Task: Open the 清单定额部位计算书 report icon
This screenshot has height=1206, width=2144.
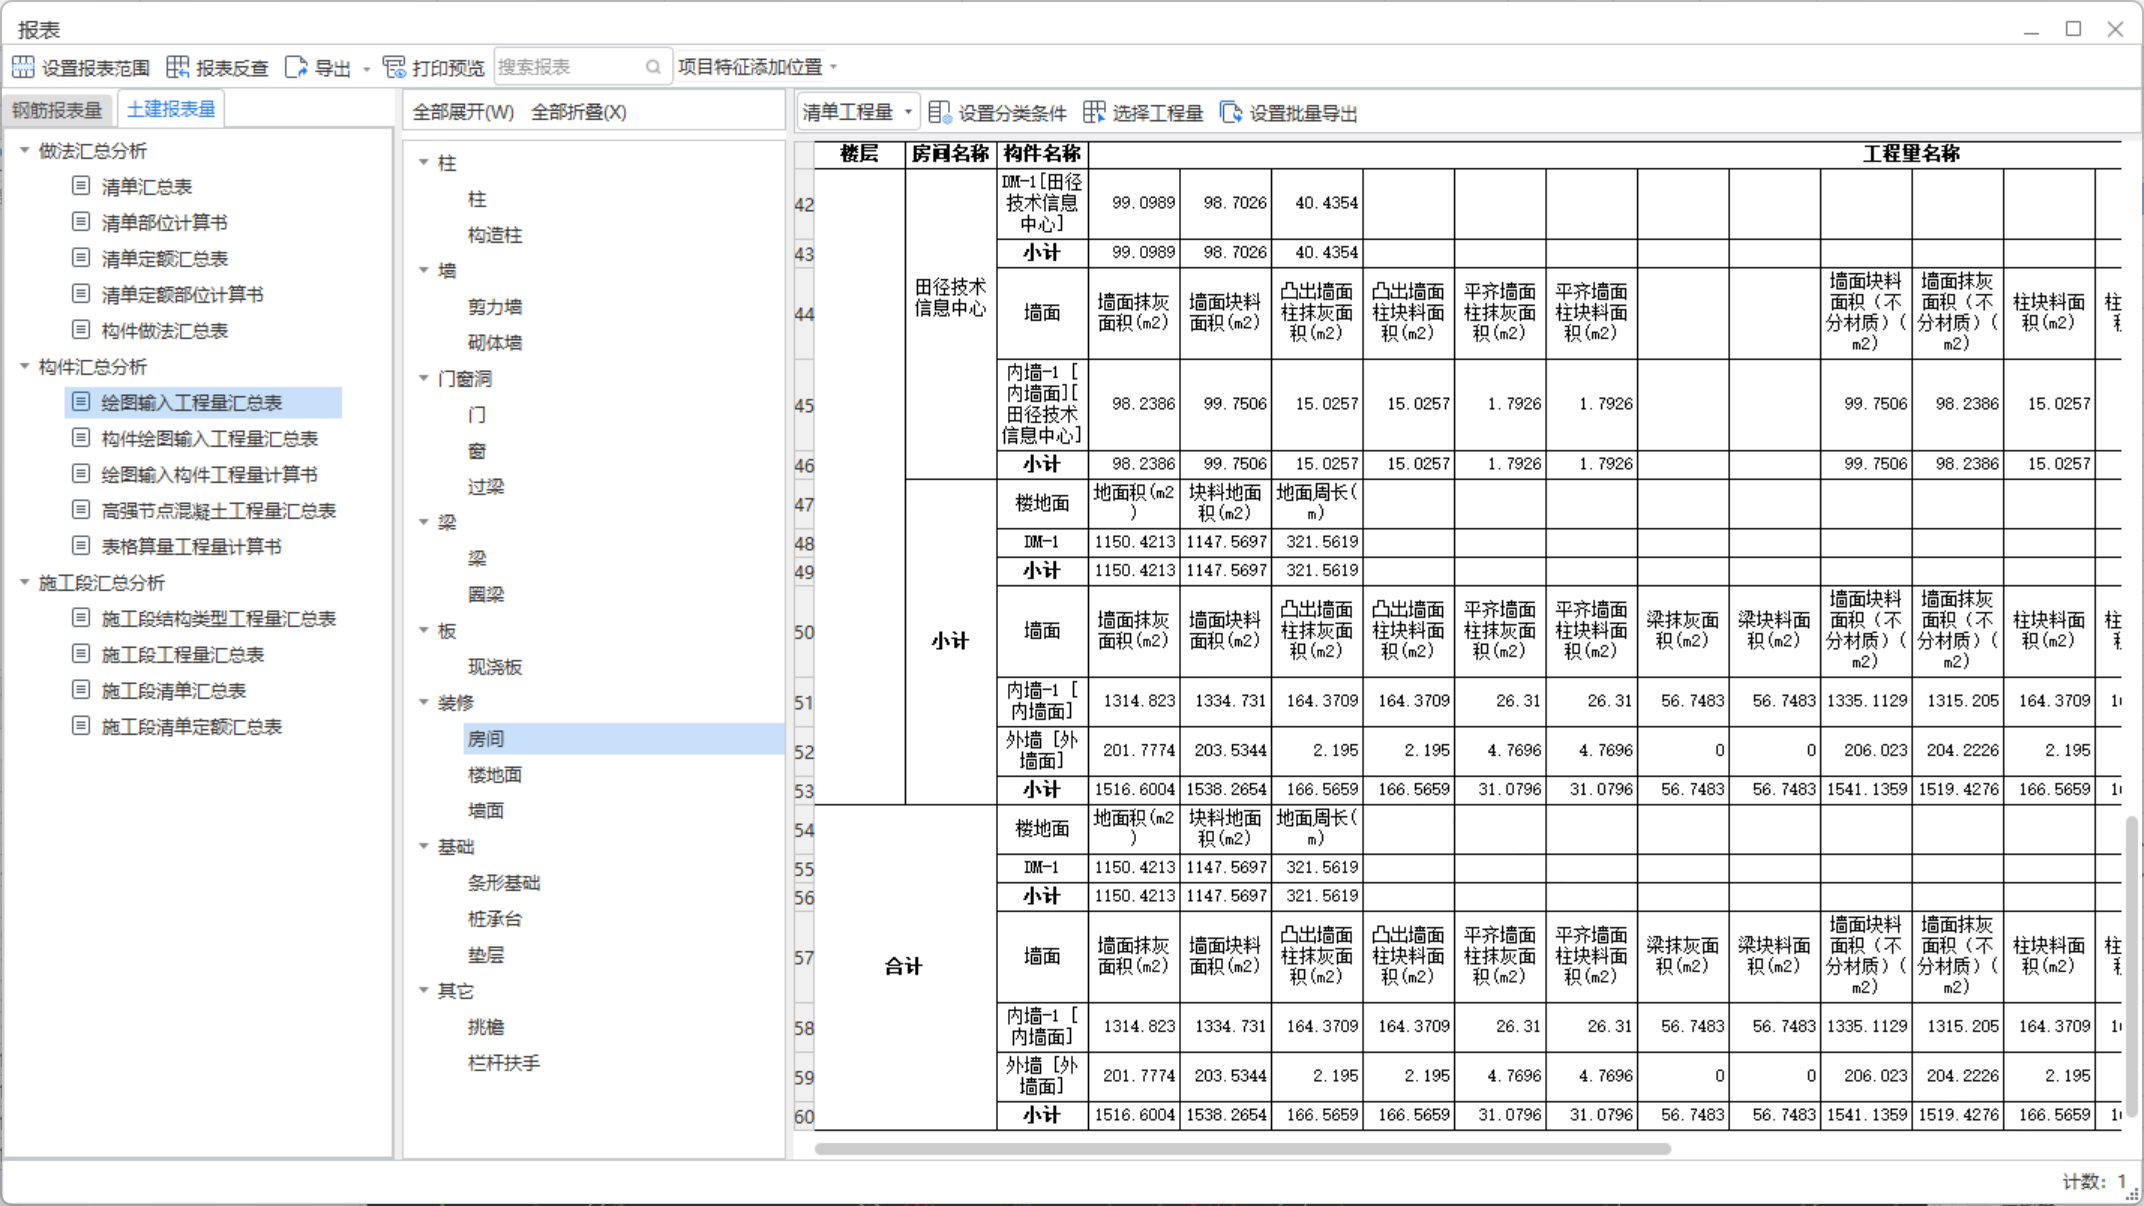Action: coord(81,293)
